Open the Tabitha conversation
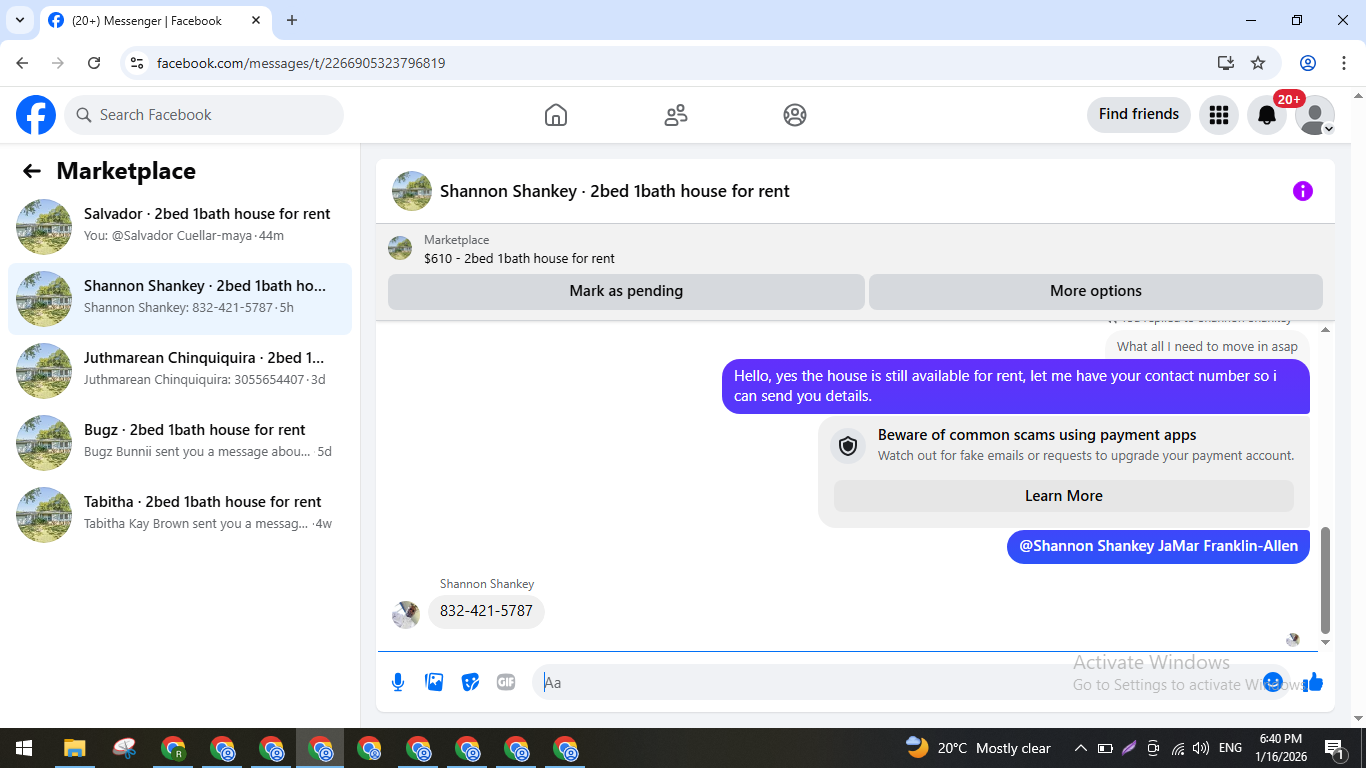The width and height of the screenshot is (1366, 768). [180, 515]
